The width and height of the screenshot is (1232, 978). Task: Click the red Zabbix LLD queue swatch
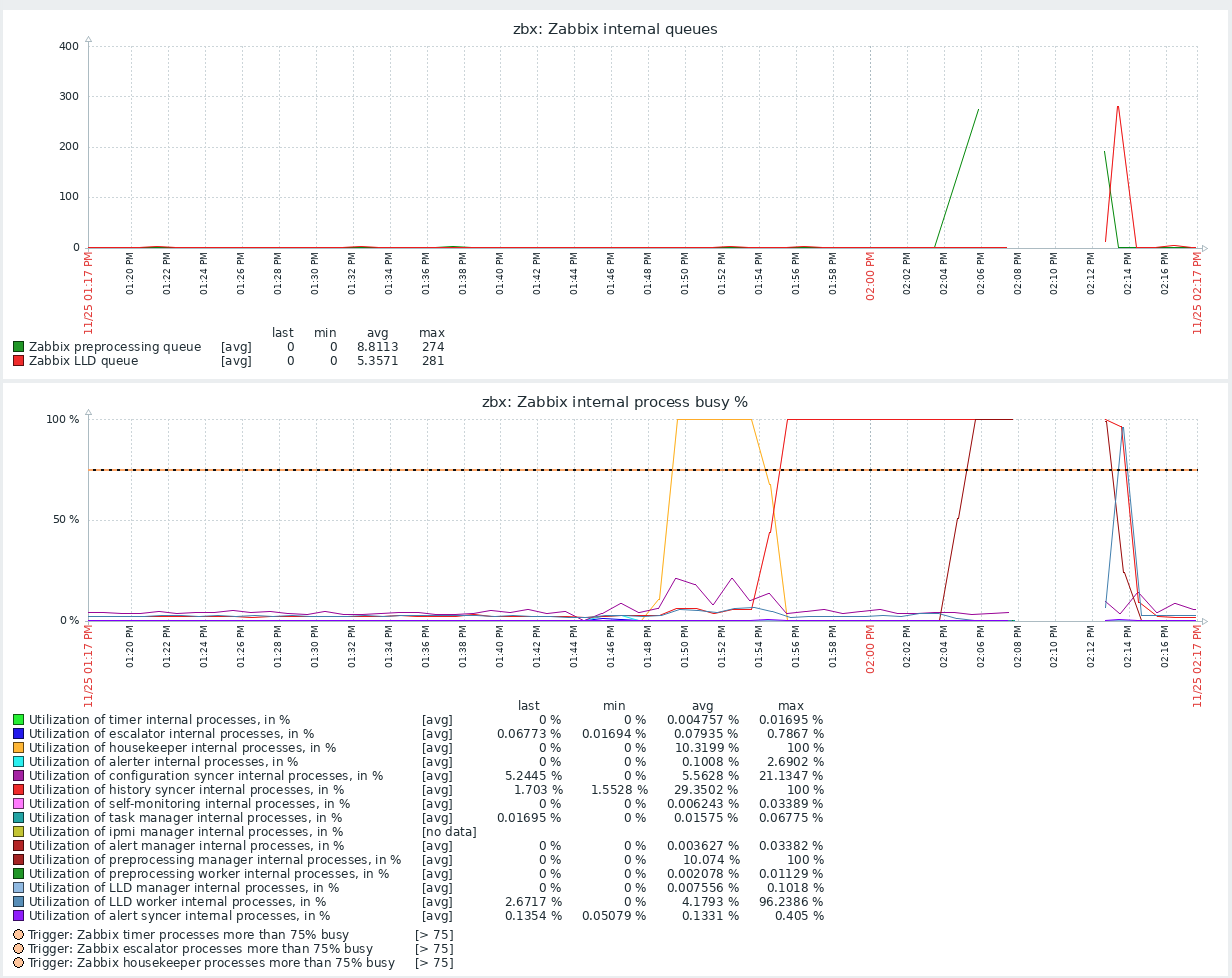[x=18, y=361]
